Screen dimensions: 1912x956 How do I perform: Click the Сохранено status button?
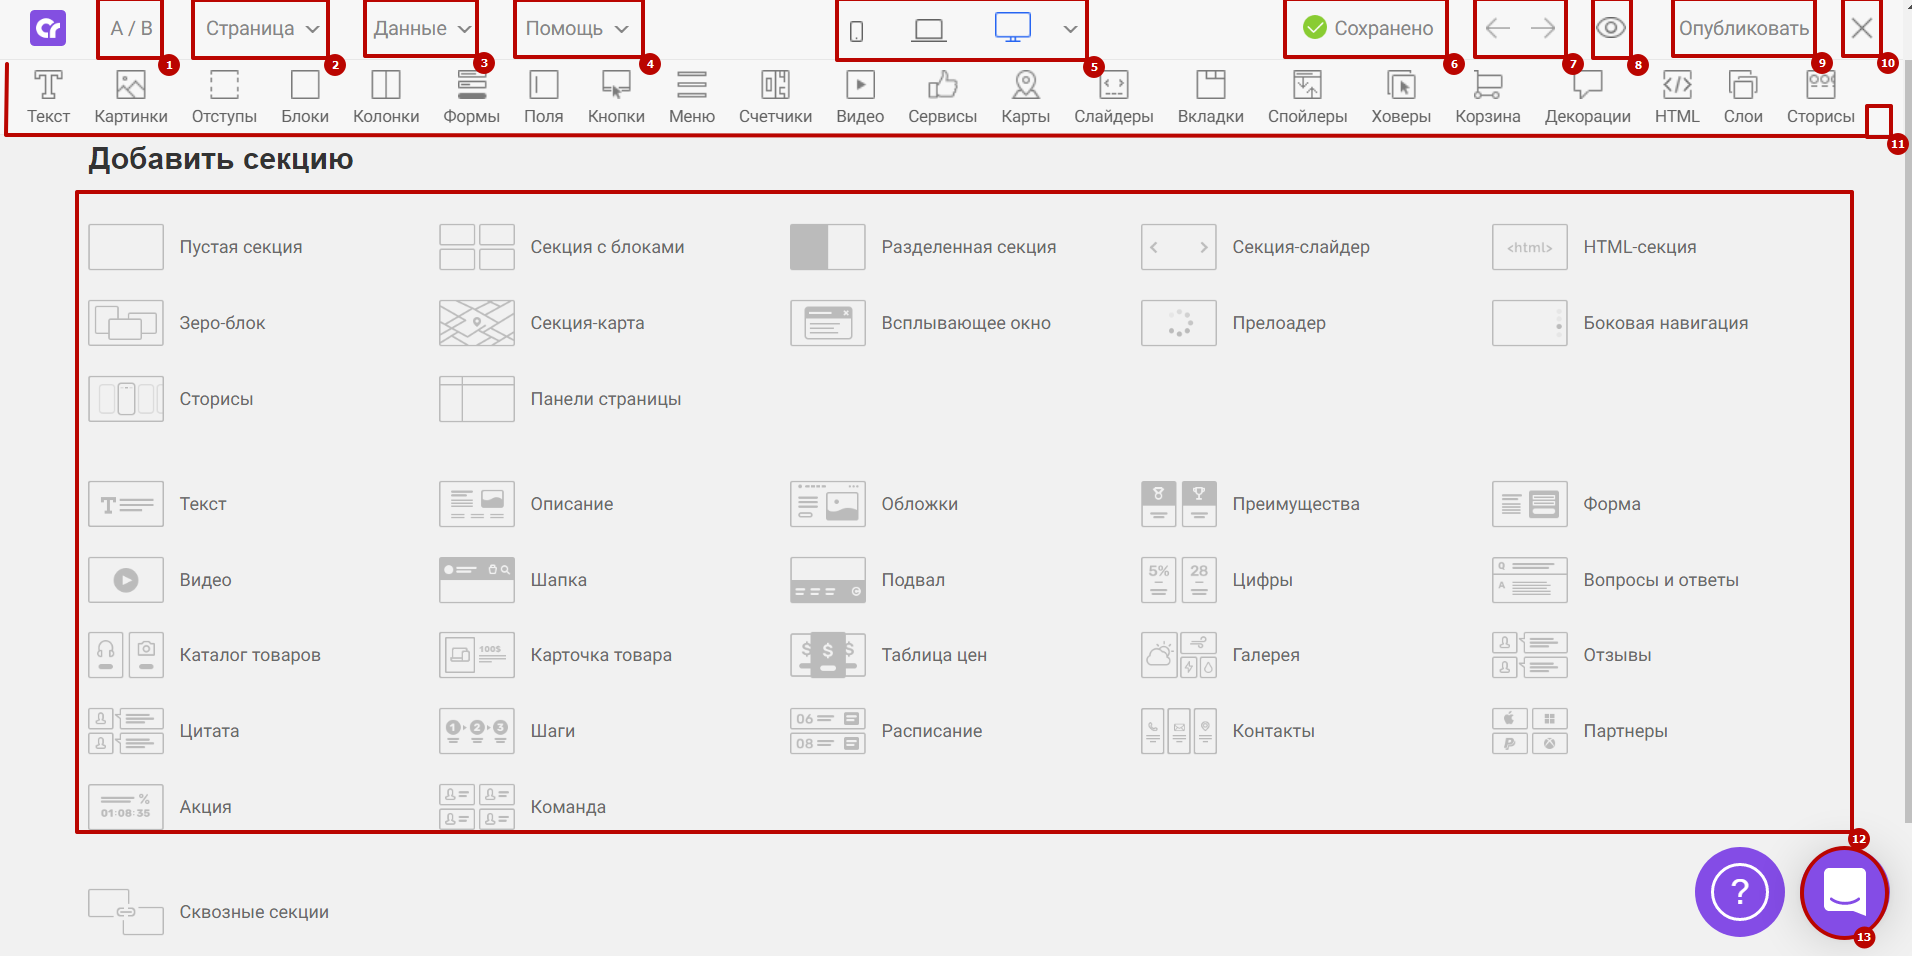point(1367,29)
